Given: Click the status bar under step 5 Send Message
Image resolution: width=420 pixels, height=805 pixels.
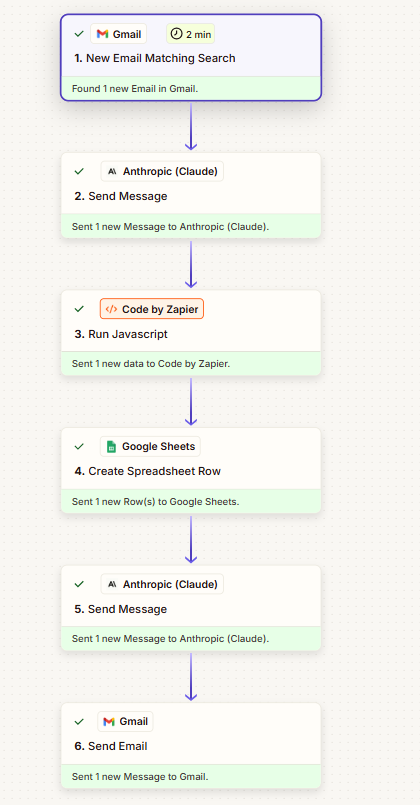Looking at the screenshot, I should [x=191, y=639].
